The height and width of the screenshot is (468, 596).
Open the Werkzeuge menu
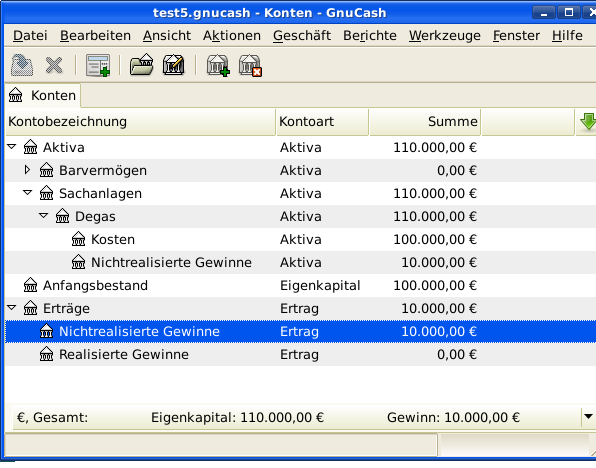click(445, 35)
